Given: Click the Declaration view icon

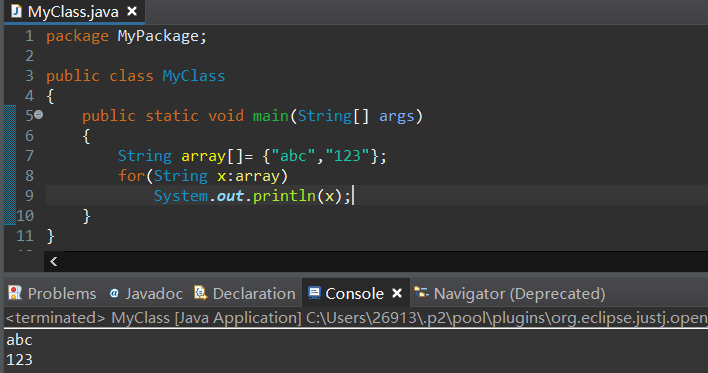Looking at the screenshot, I should click(200, 293).
